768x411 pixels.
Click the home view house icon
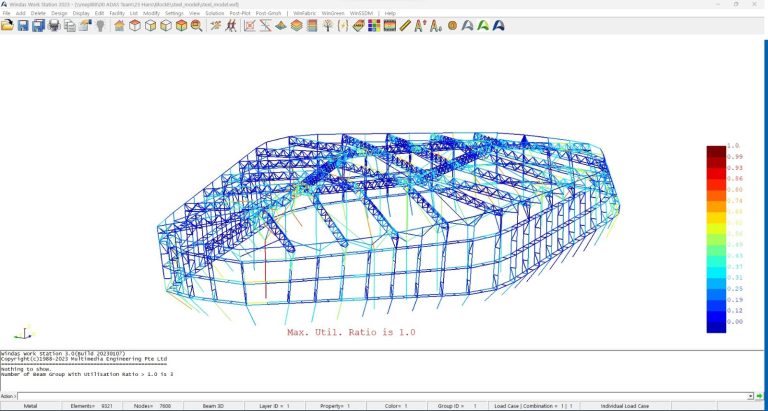[x=119, y=25]
